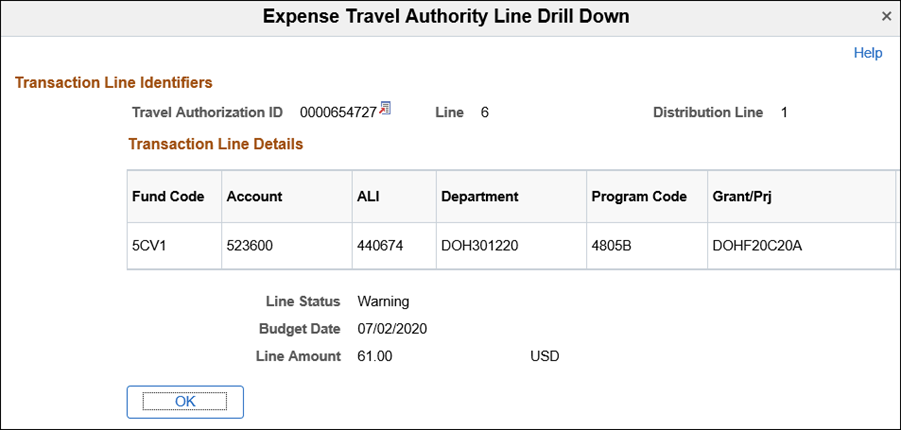Click the Line Amount 61.00 value
The image size is (901, 430).
[x=374, y=356]
